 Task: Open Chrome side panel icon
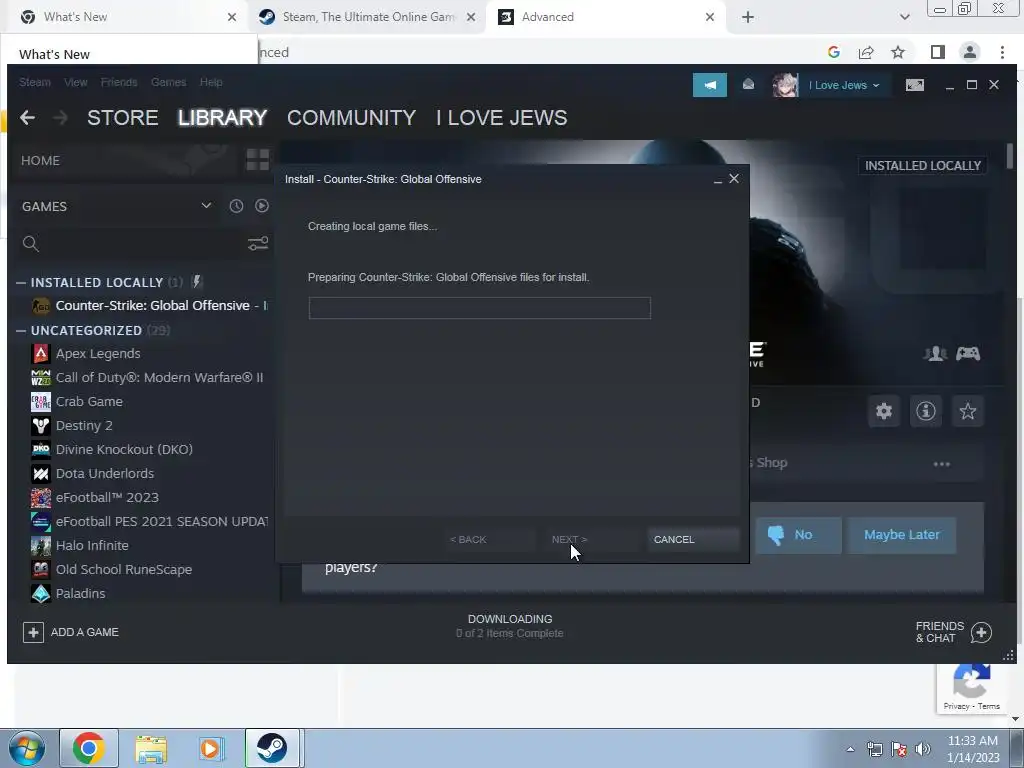pyautogui.click(x=938, y=52)
